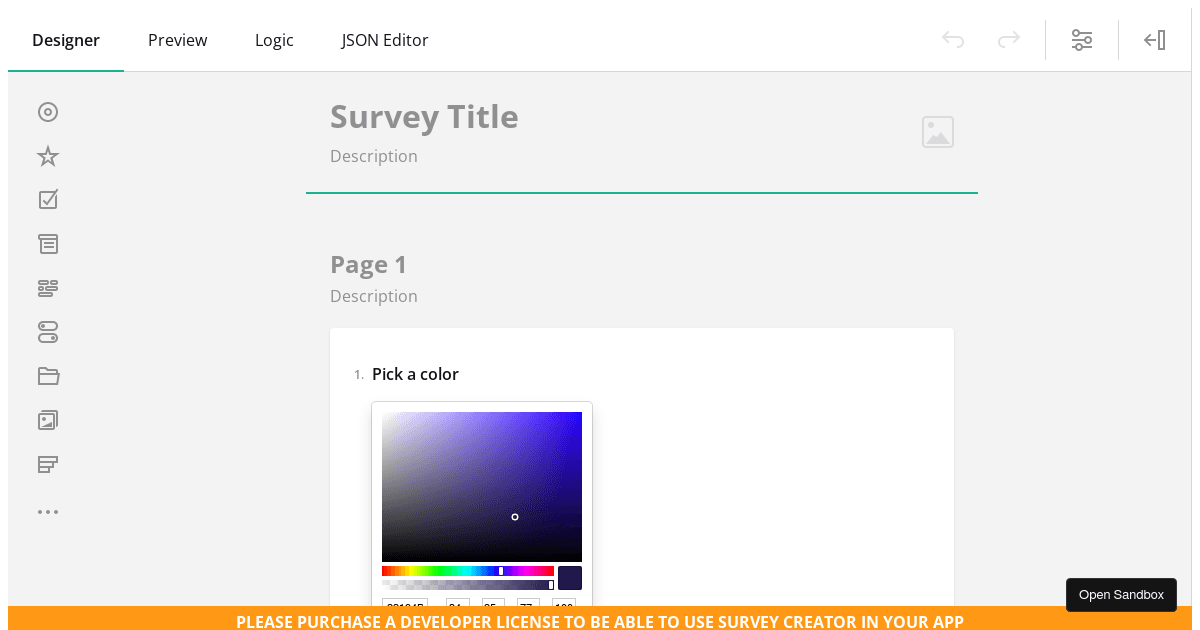Select the Multi-Select Dropdown tool
This screenshot has height=630, width=1200.
48,287
